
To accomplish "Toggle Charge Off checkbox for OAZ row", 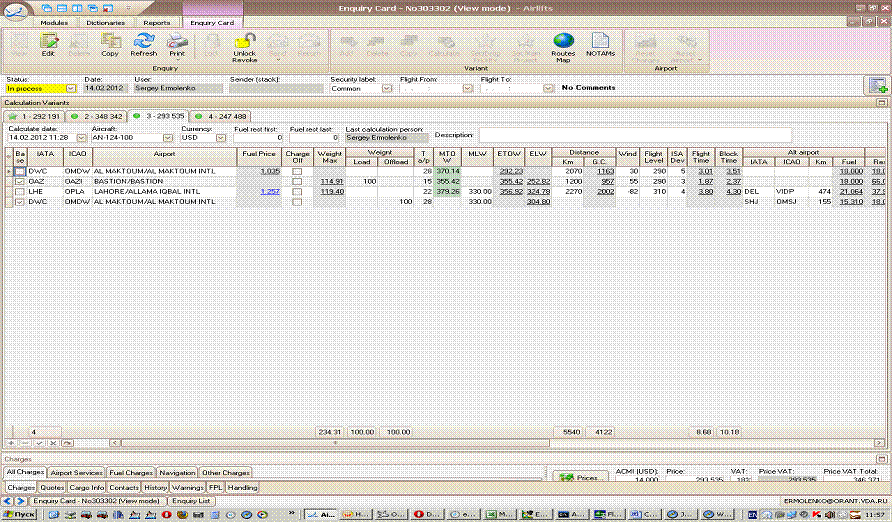I will pos(297,181).
